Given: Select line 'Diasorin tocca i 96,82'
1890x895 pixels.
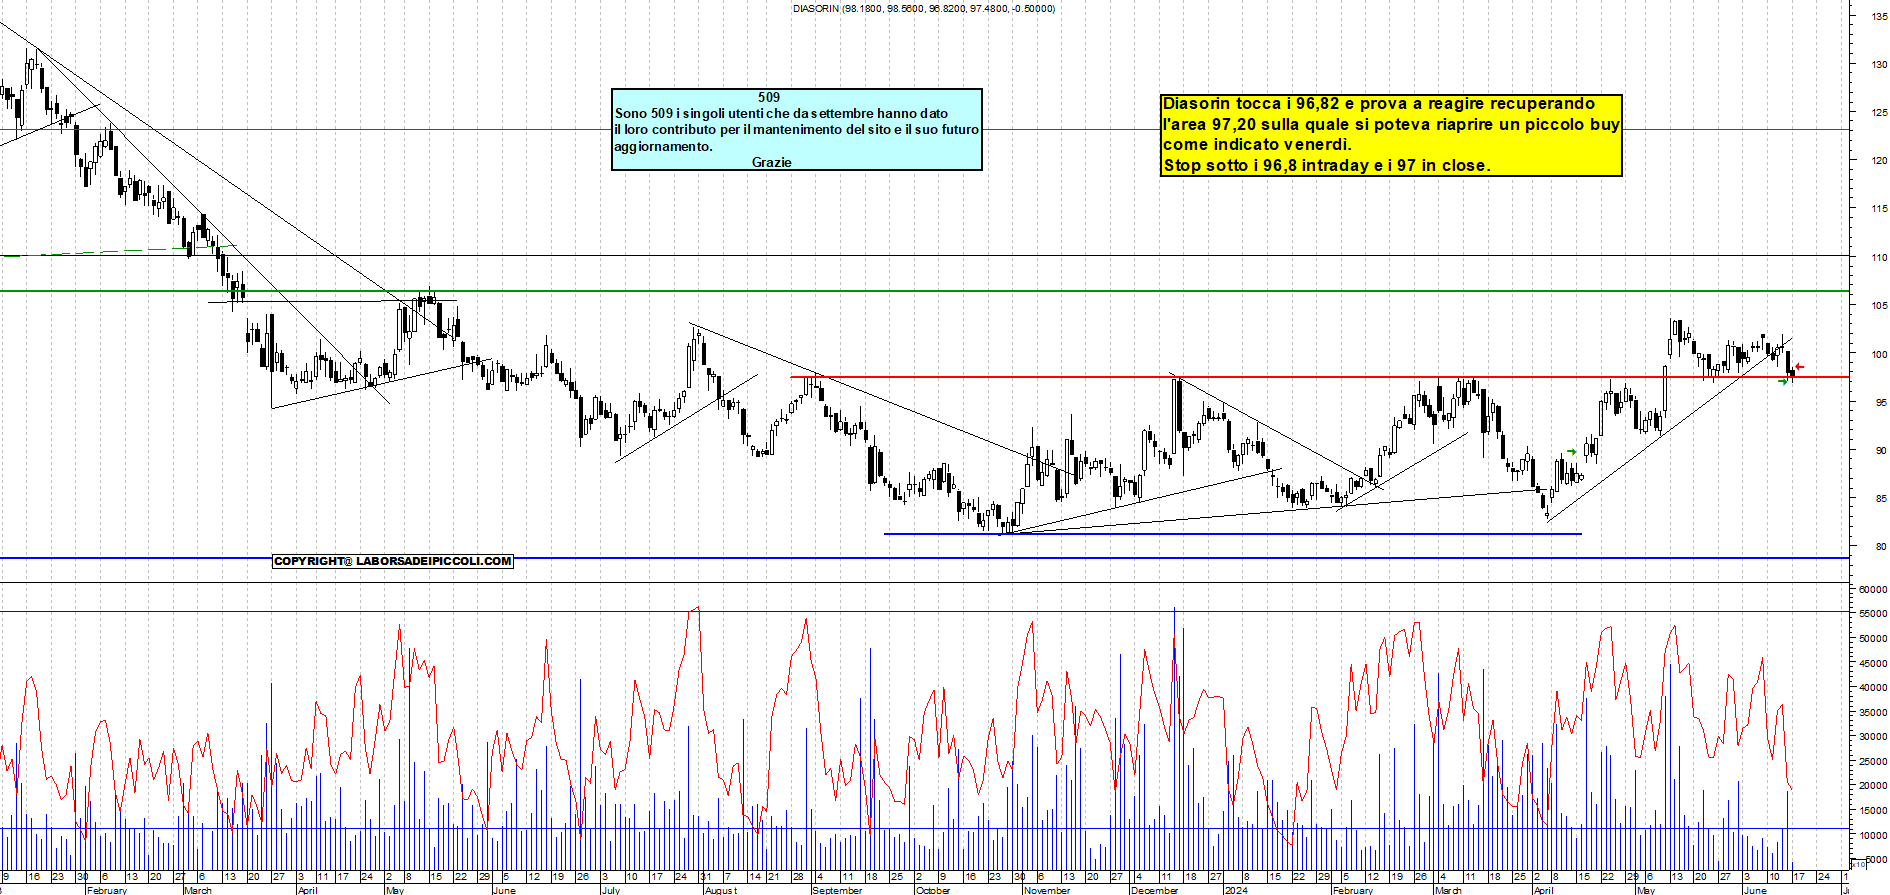Looking at the screenshot, I should point(1379,104).
